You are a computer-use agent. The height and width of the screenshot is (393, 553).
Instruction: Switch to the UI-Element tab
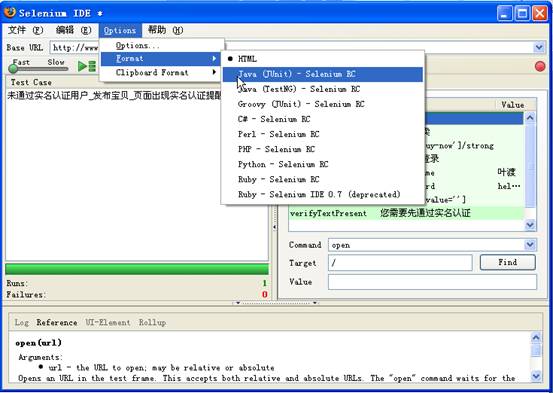pos(108,322)
